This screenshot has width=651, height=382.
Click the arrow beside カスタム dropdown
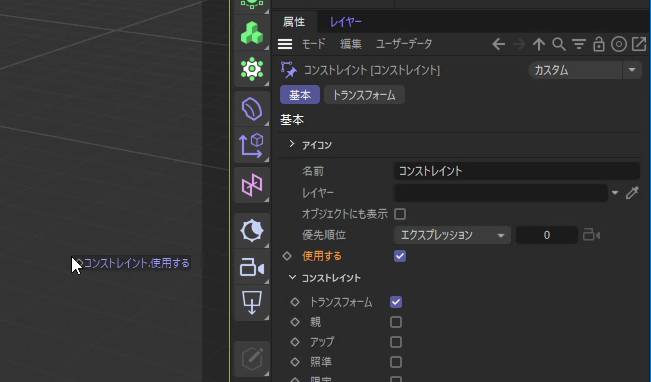[632, 70]
